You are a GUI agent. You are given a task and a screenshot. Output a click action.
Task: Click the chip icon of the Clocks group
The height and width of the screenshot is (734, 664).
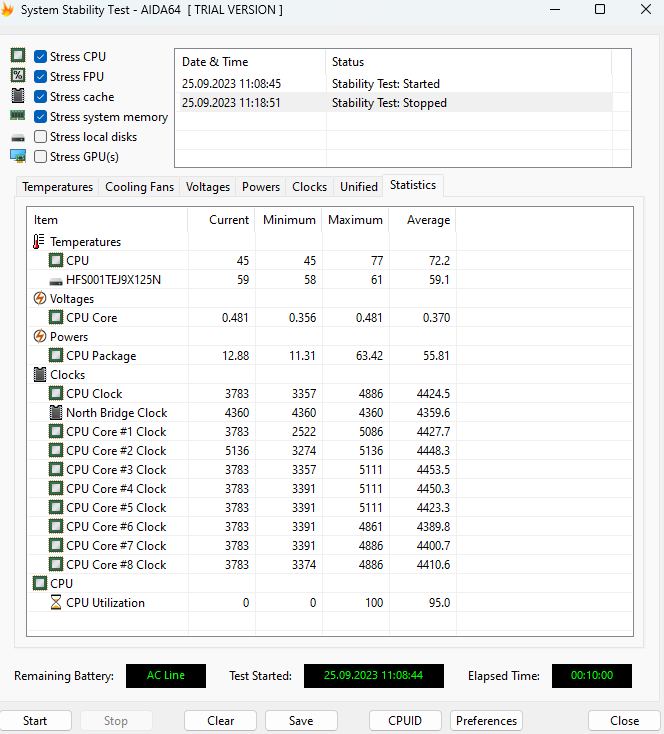pyautogui.click(x=40, y=374)
